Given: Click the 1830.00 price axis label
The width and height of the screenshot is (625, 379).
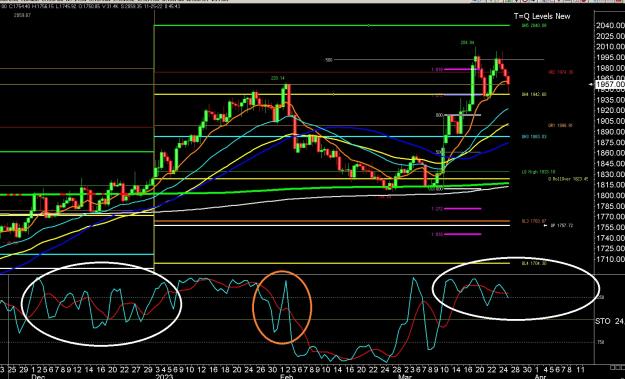Looking at the screenshot, I should click(610, 174).
